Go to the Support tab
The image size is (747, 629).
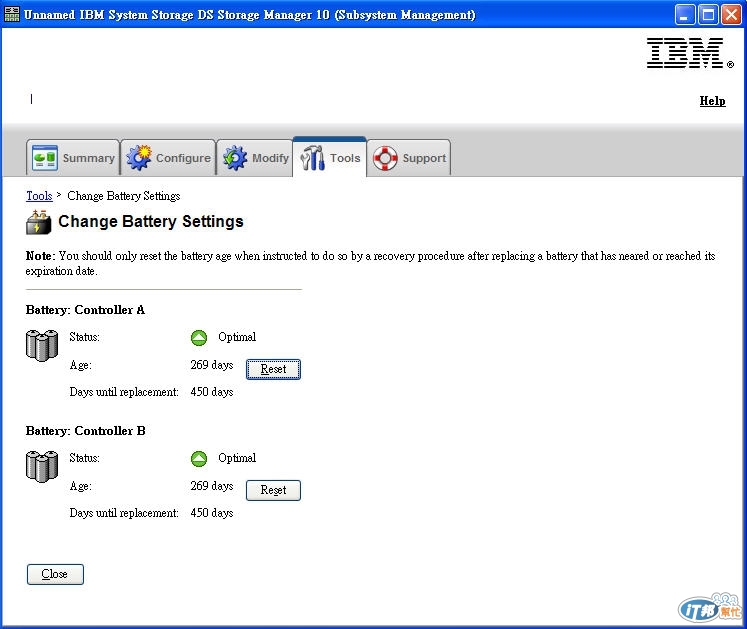409,158
